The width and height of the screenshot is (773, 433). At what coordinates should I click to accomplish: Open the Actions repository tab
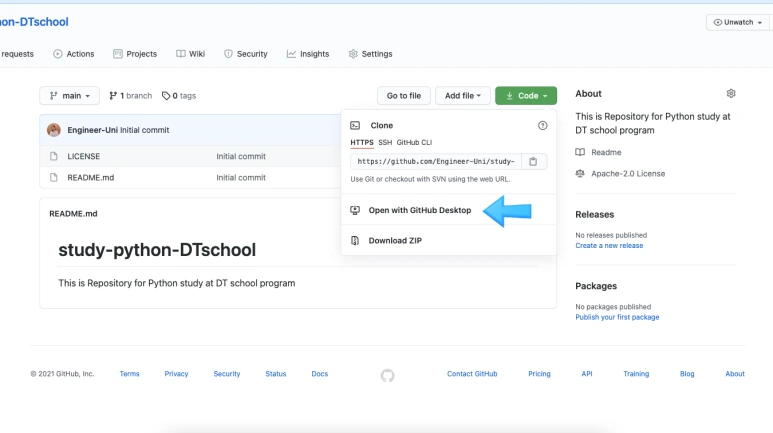click(x=73, y=54)
